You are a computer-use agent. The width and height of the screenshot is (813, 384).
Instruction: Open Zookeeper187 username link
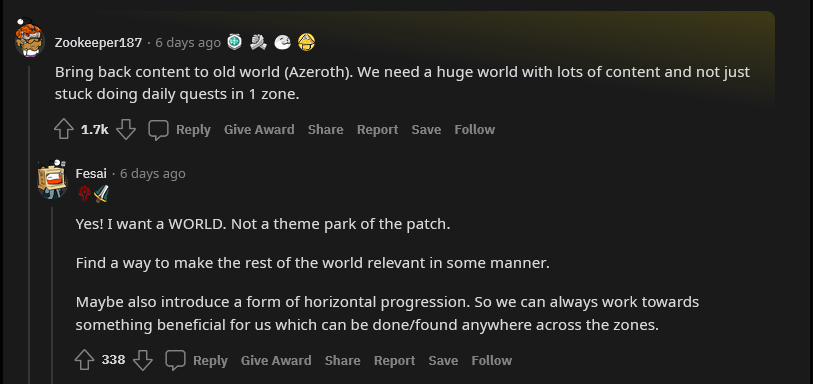(99, 42)
